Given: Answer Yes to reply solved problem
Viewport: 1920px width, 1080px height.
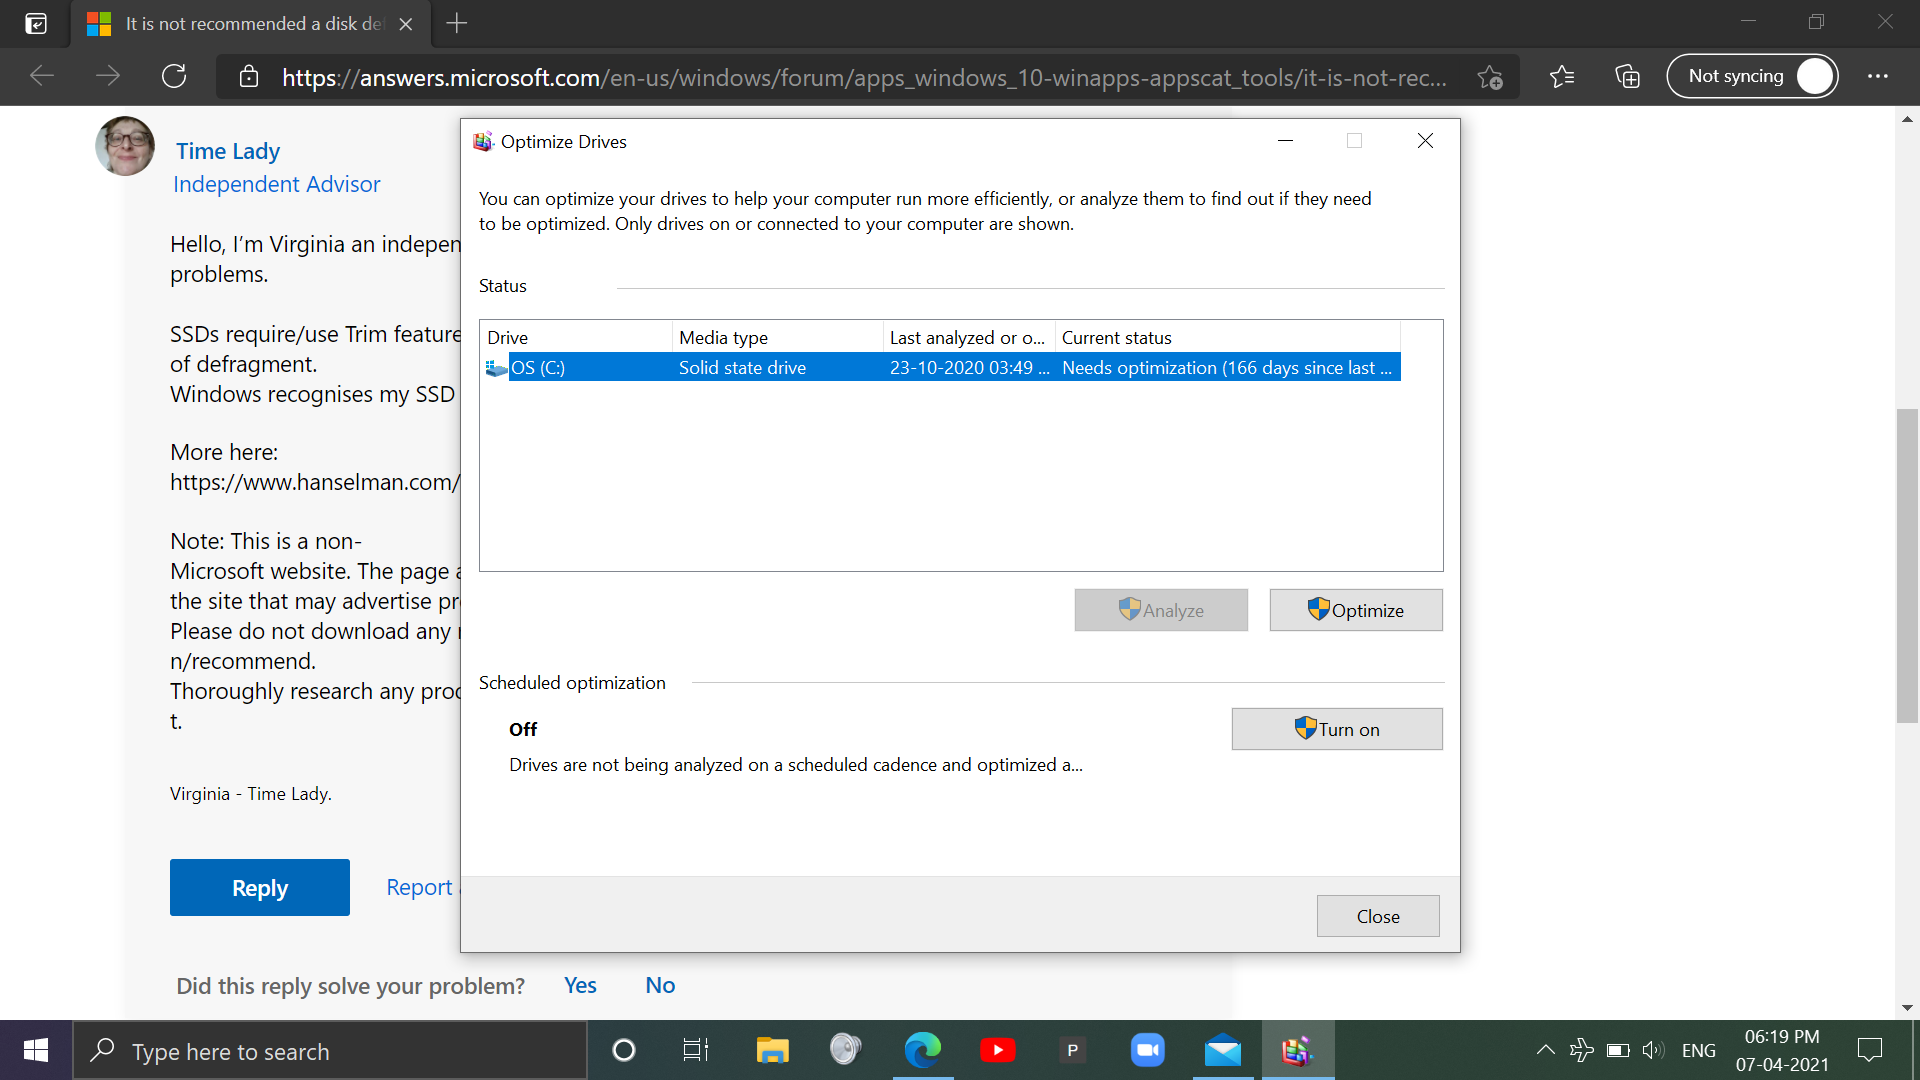Looking at the screenshot, I should 580,985.
